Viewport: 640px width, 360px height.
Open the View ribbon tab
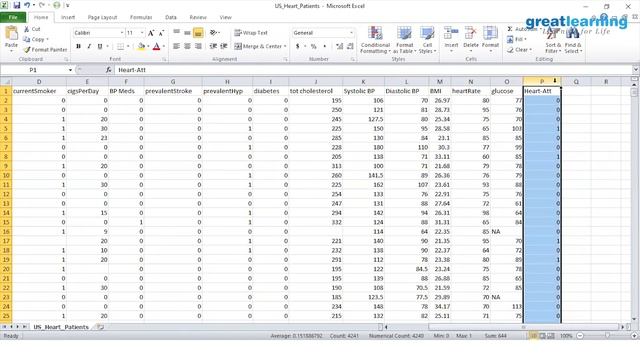tap(225, 17)
